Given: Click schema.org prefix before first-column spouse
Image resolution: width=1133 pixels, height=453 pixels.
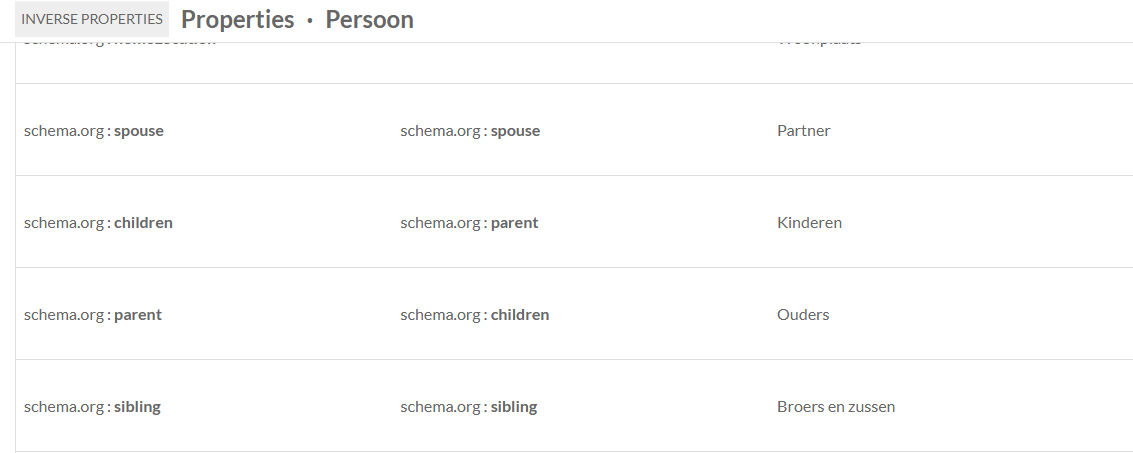Looking at the screenshot, I should point(64,131).
